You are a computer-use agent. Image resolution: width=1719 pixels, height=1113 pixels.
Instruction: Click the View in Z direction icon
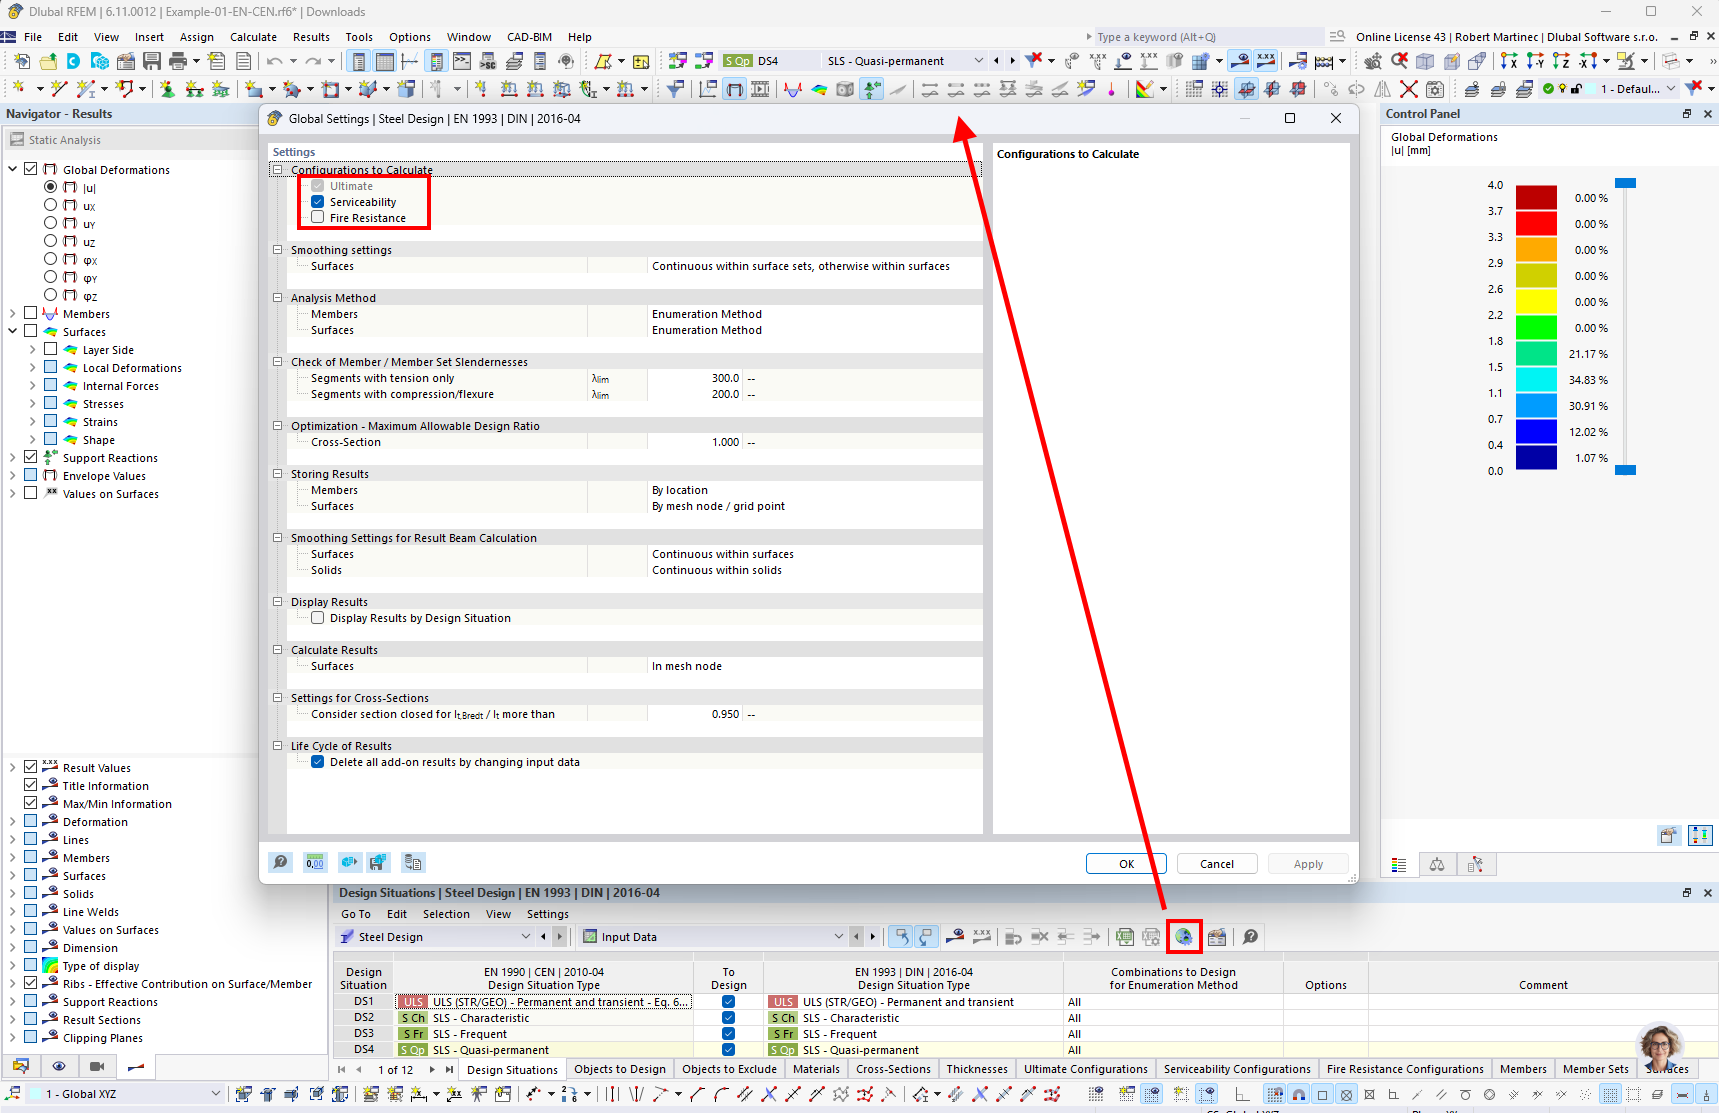click(1561, 61)
